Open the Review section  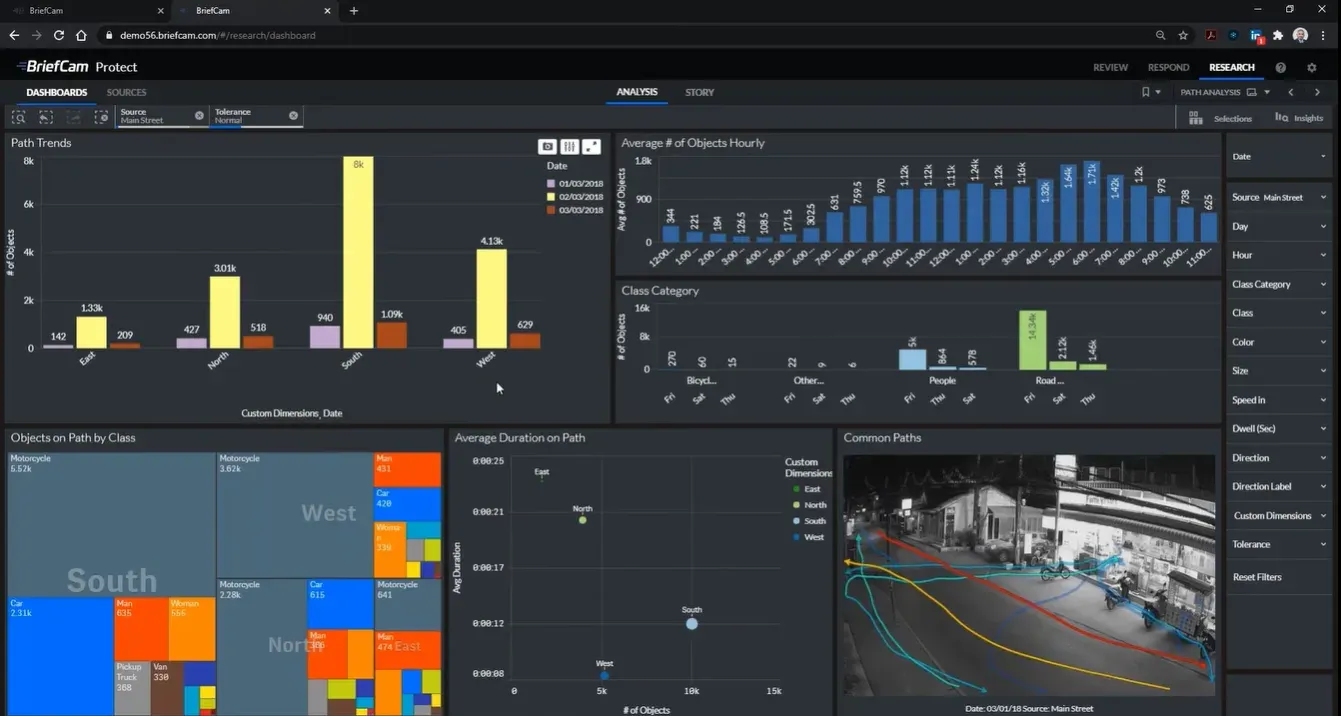[1110, 67]
